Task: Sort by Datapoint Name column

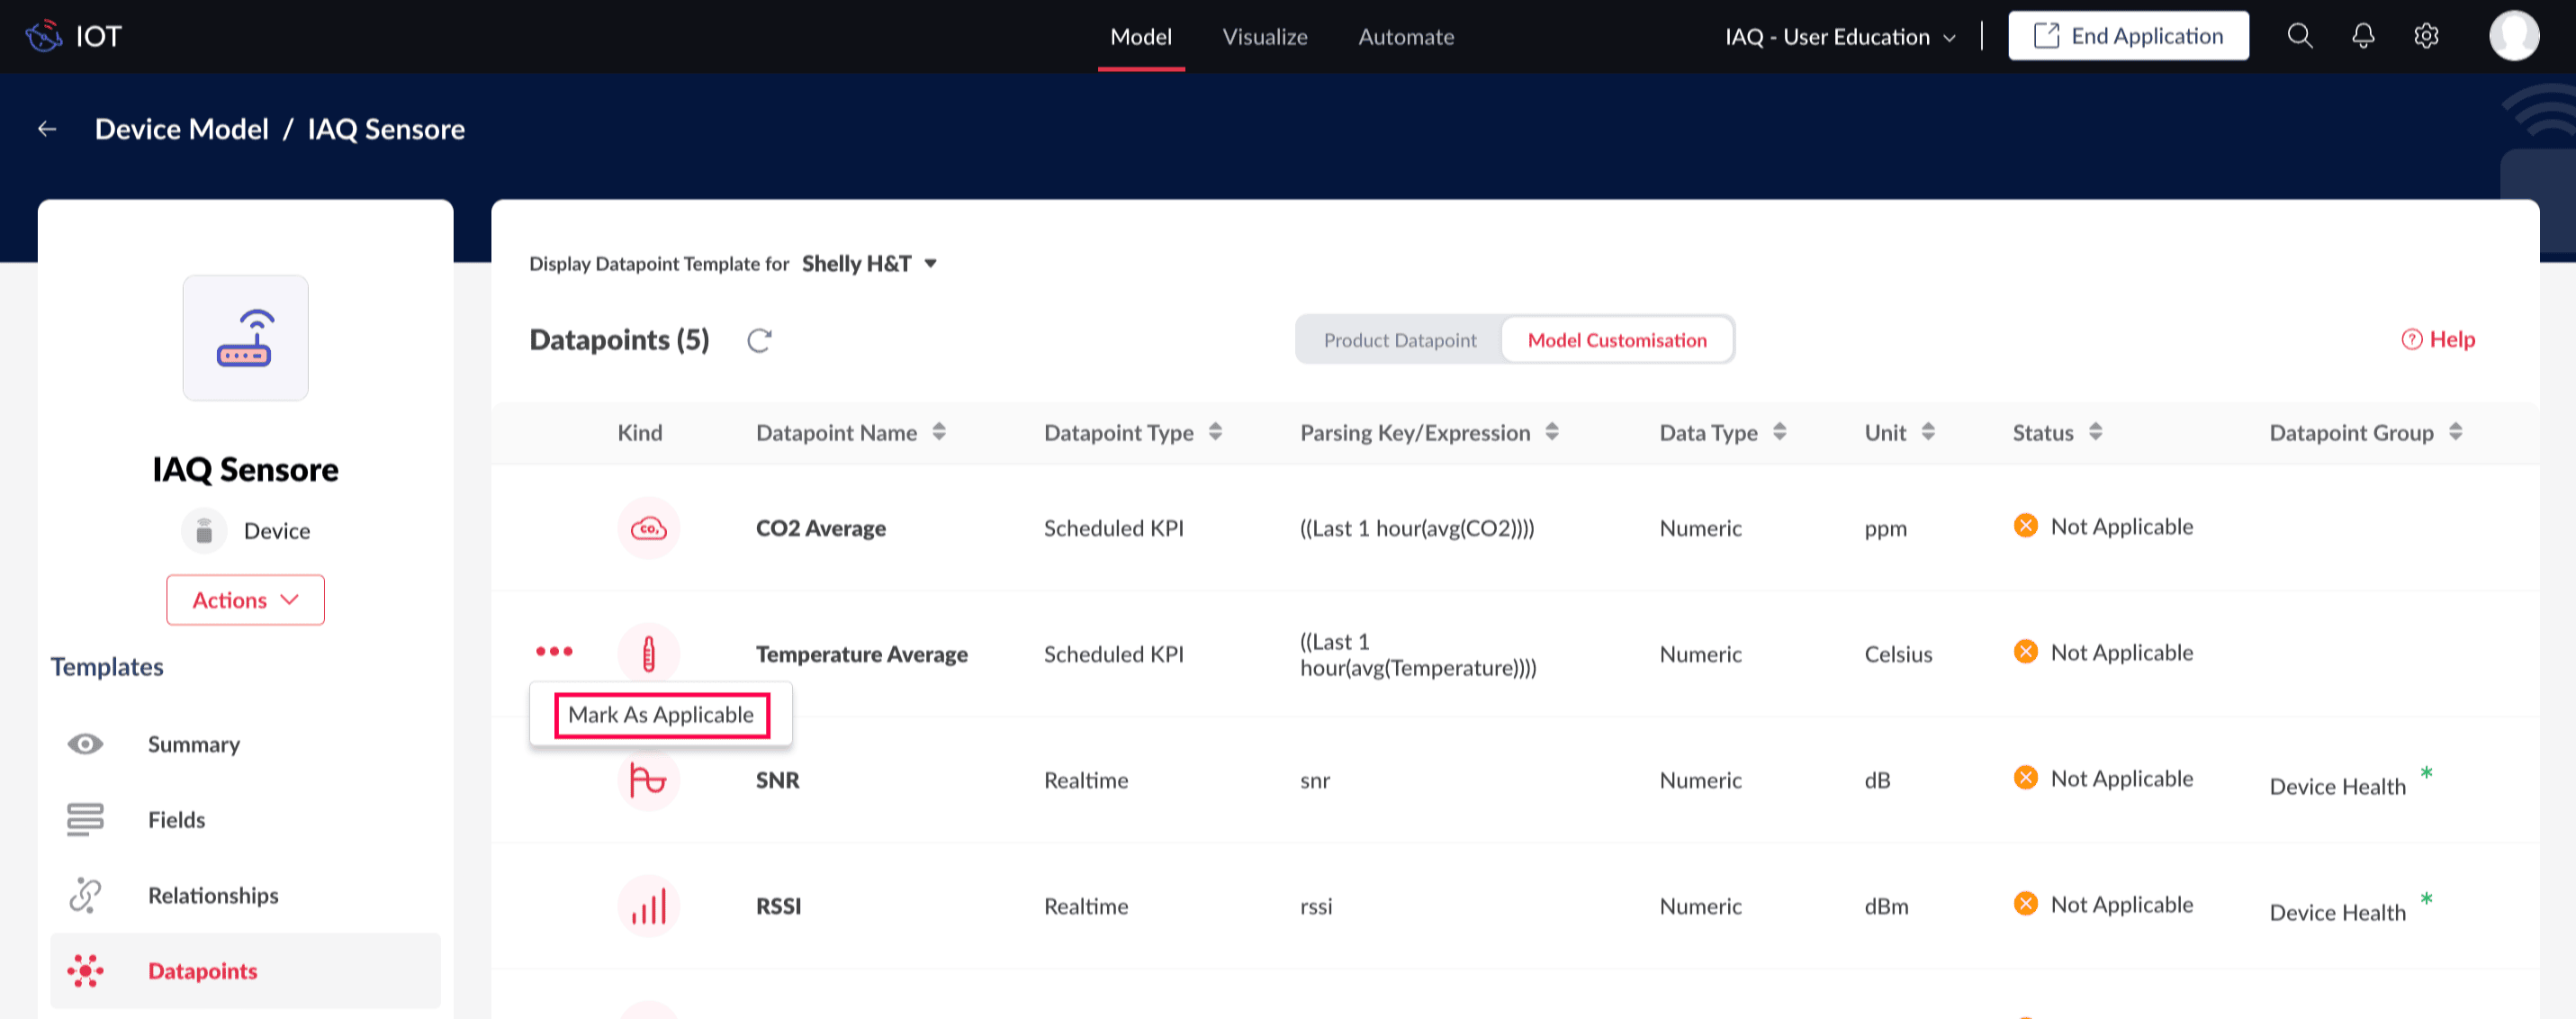Action: point(938,432)
